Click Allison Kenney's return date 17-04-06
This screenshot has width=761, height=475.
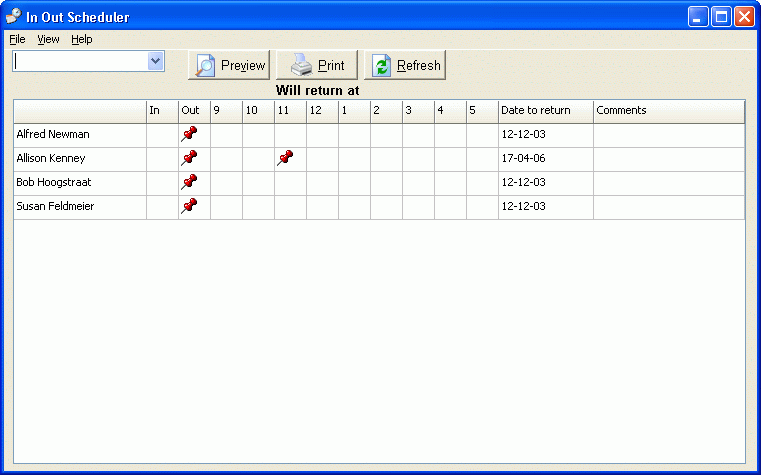[x=524, y=158]
